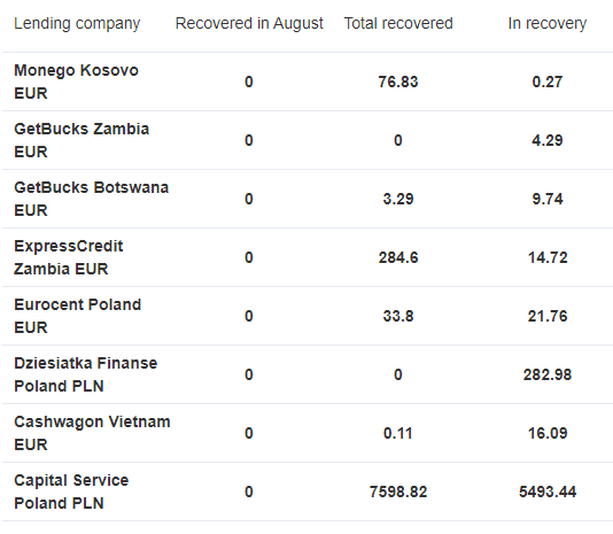This screenshot has height=534, width=613.
Task: Click total recovered value 7598.82
Action: click(398, 492)
